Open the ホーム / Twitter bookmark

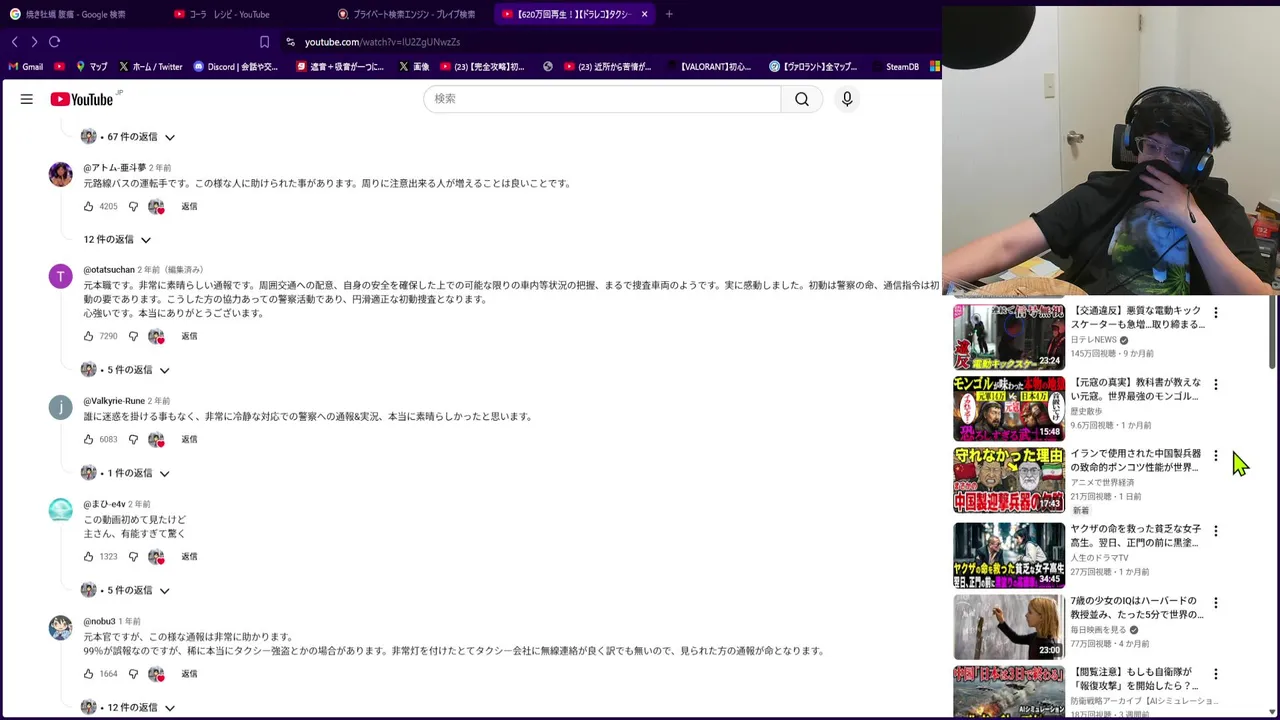click(x=150, y=67)
